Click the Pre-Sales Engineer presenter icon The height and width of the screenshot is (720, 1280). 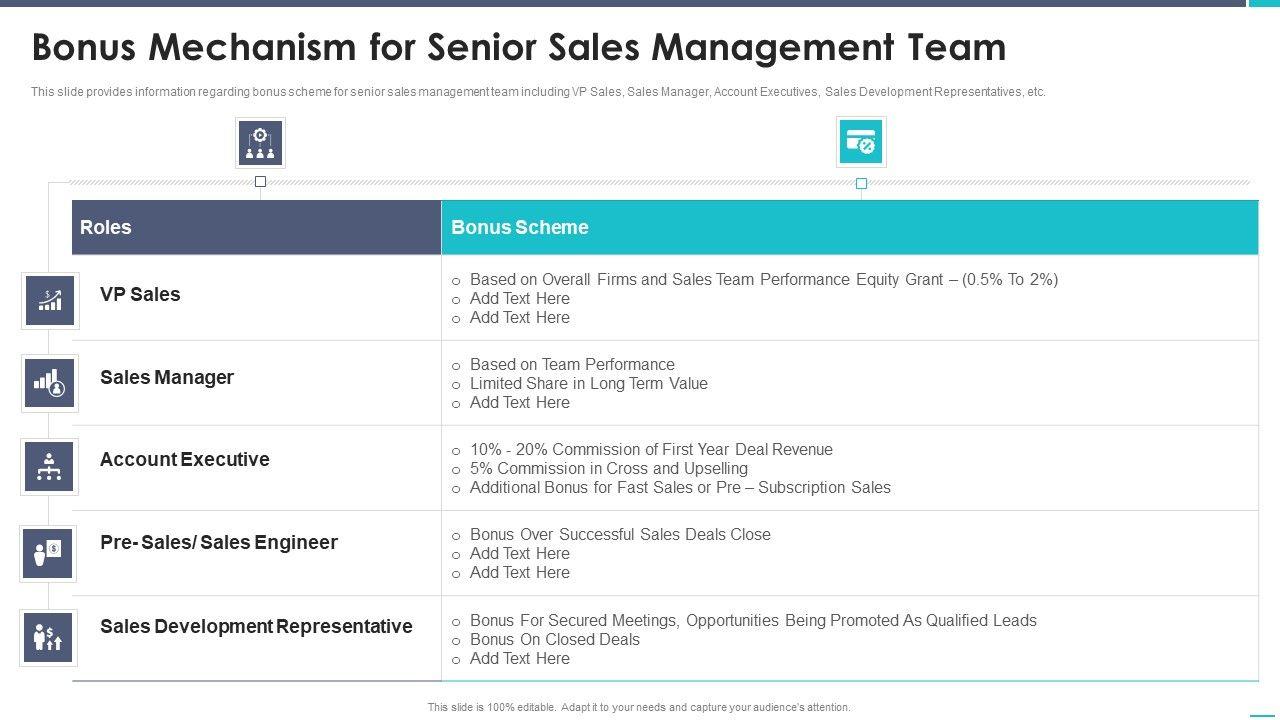point(49,553)
